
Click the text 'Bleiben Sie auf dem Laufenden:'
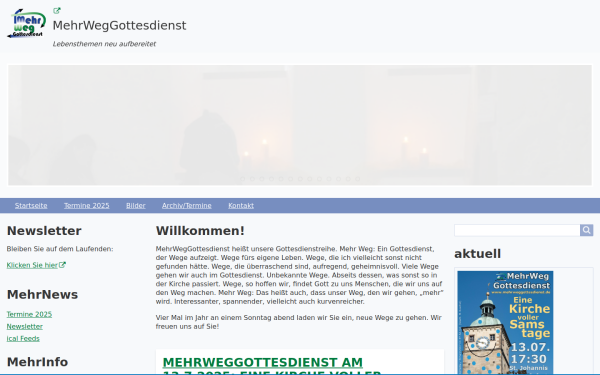(60, 249)
